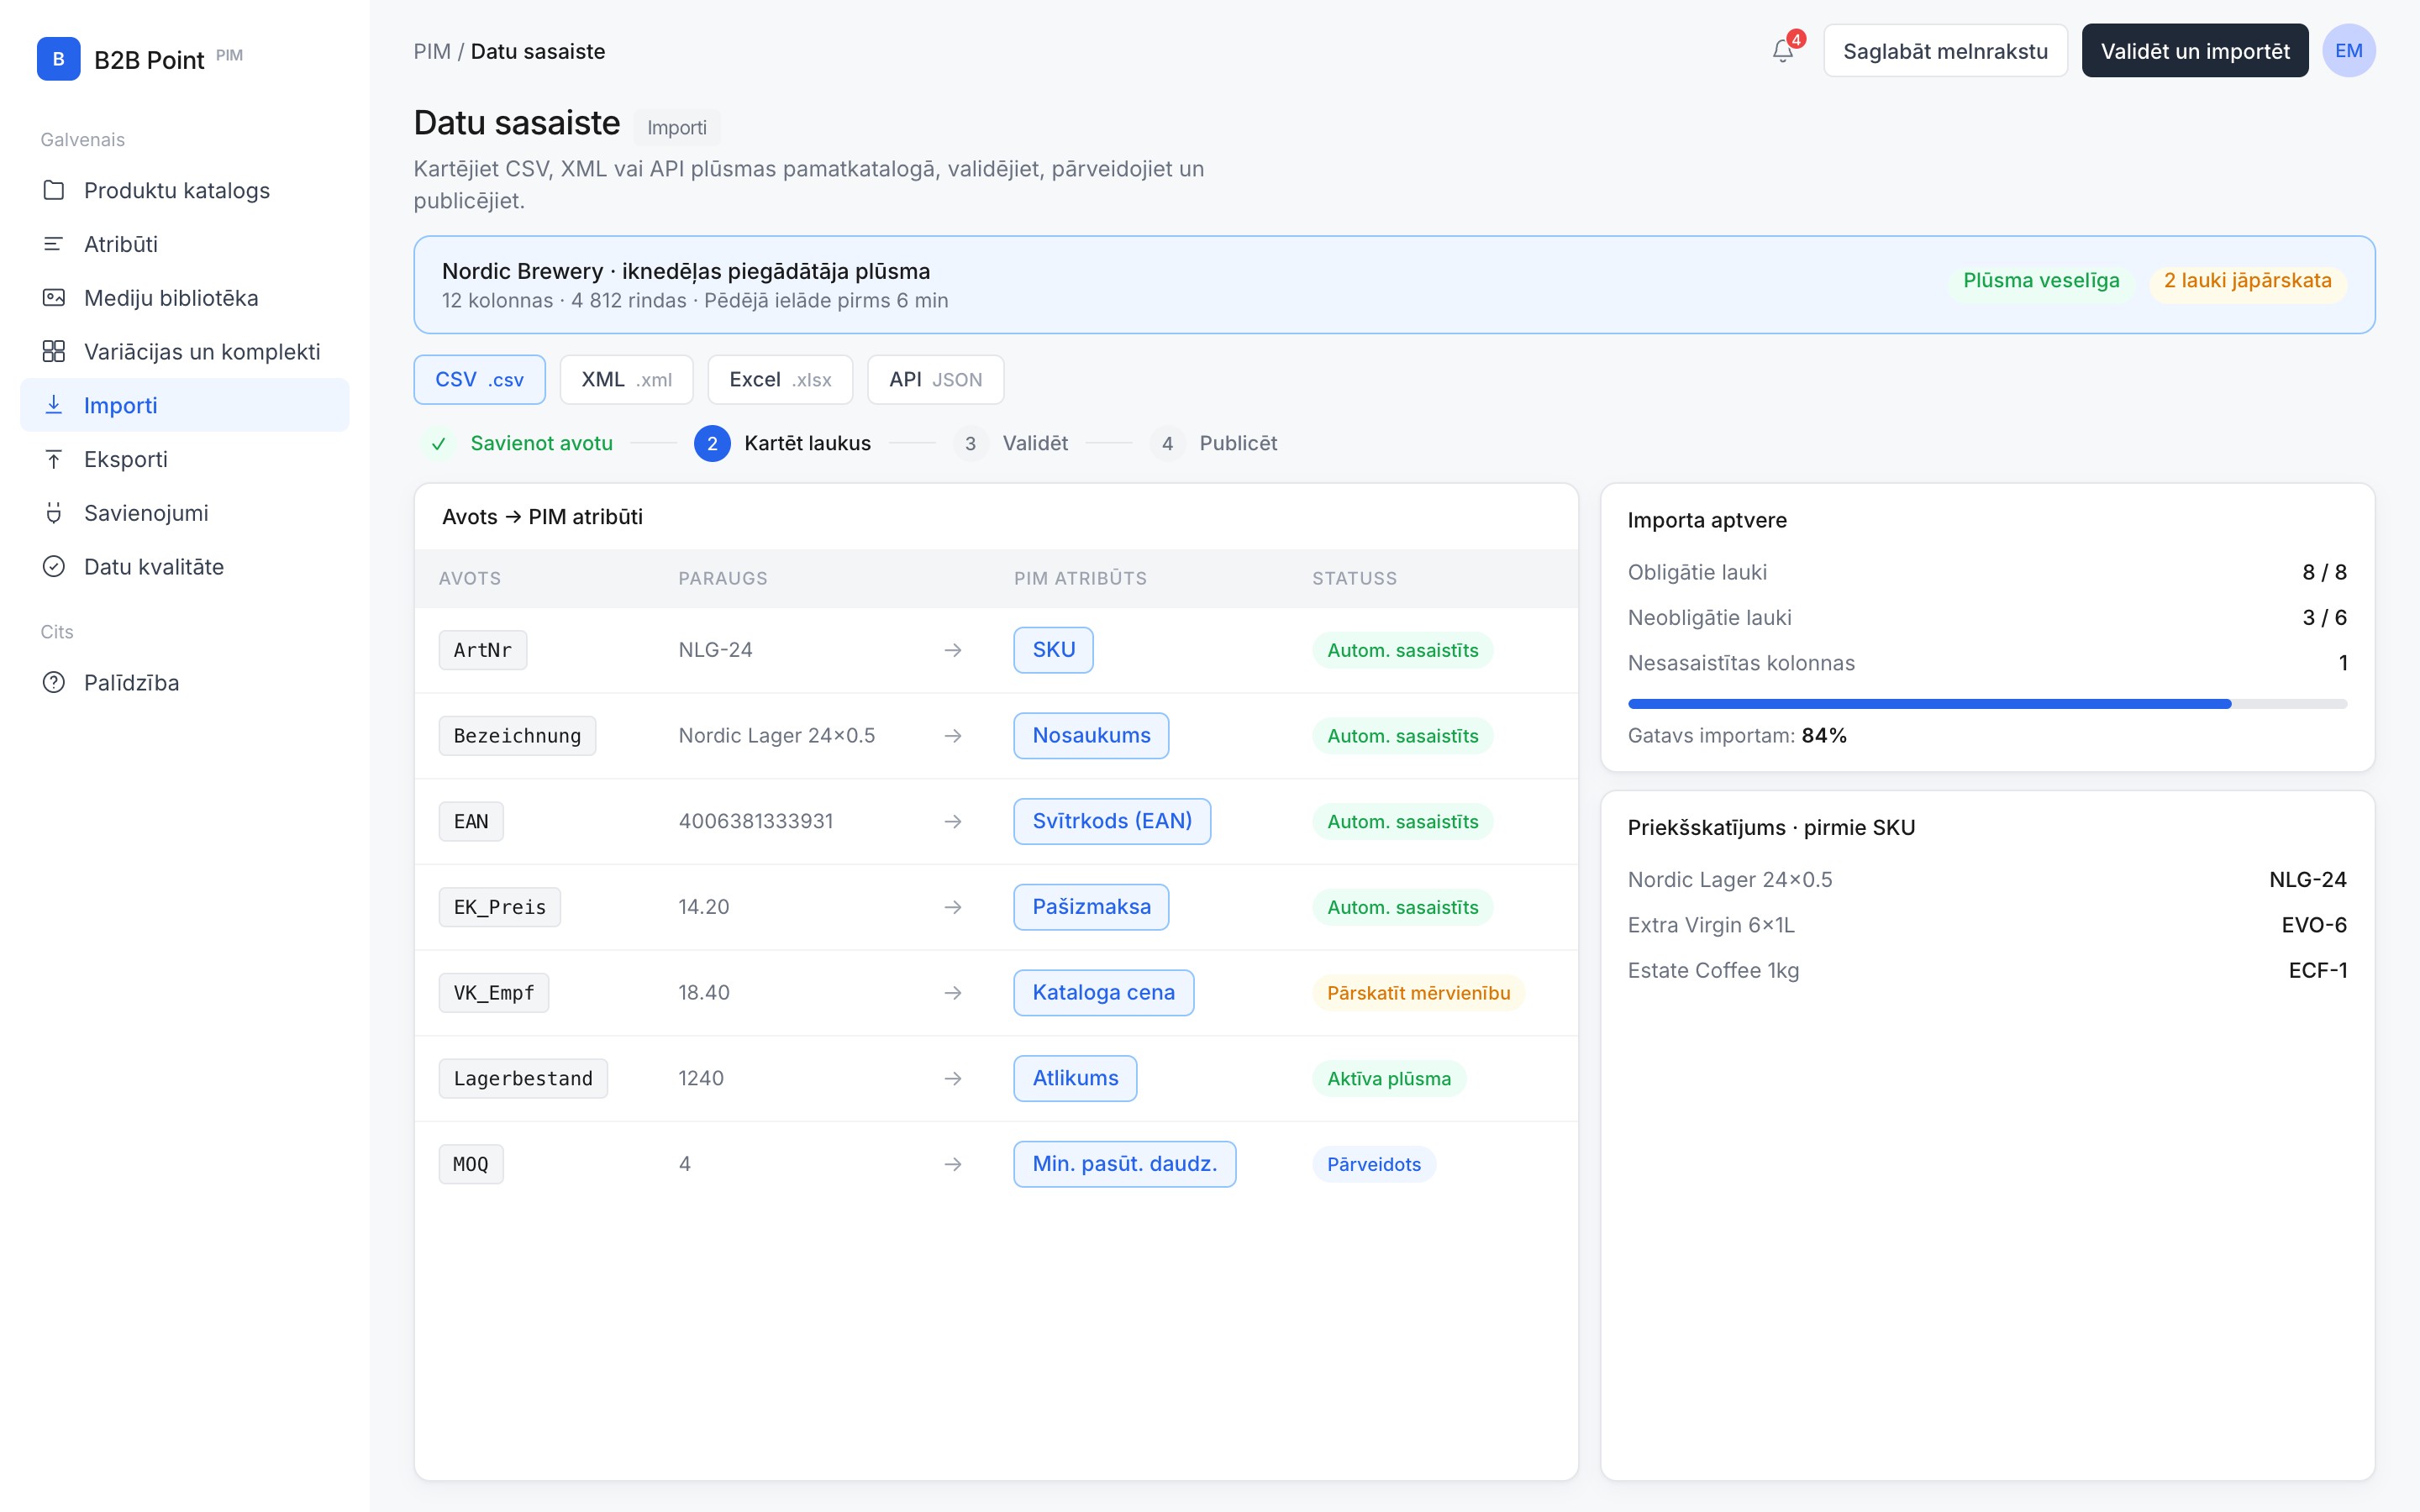Click the Aktīva plūsma status badge
The image size is (2420, 1512).
coord(1389,1078)
